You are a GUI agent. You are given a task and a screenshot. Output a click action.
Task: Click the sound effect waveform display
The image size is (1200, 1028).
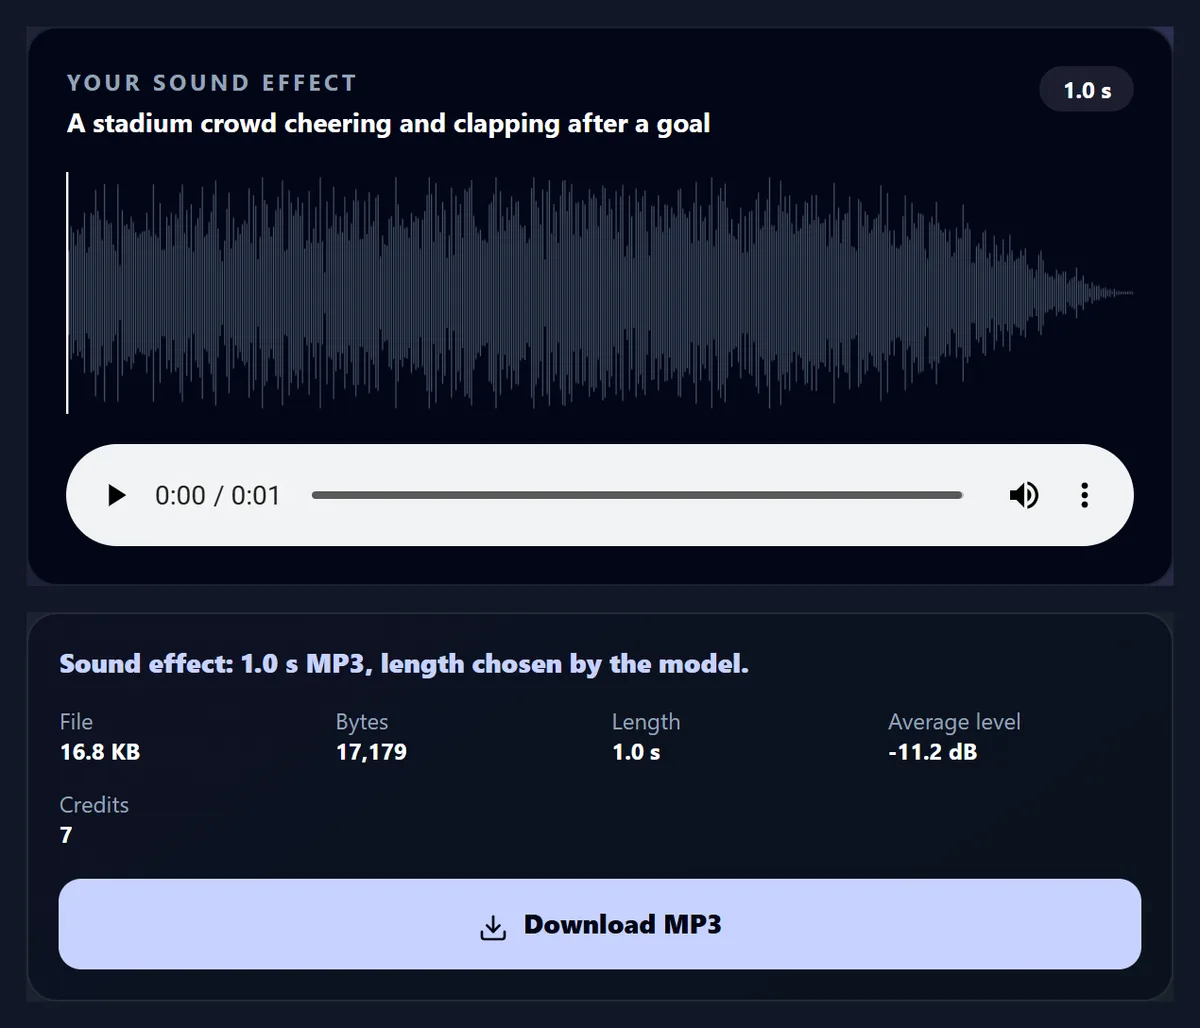(x=600, y=293)
